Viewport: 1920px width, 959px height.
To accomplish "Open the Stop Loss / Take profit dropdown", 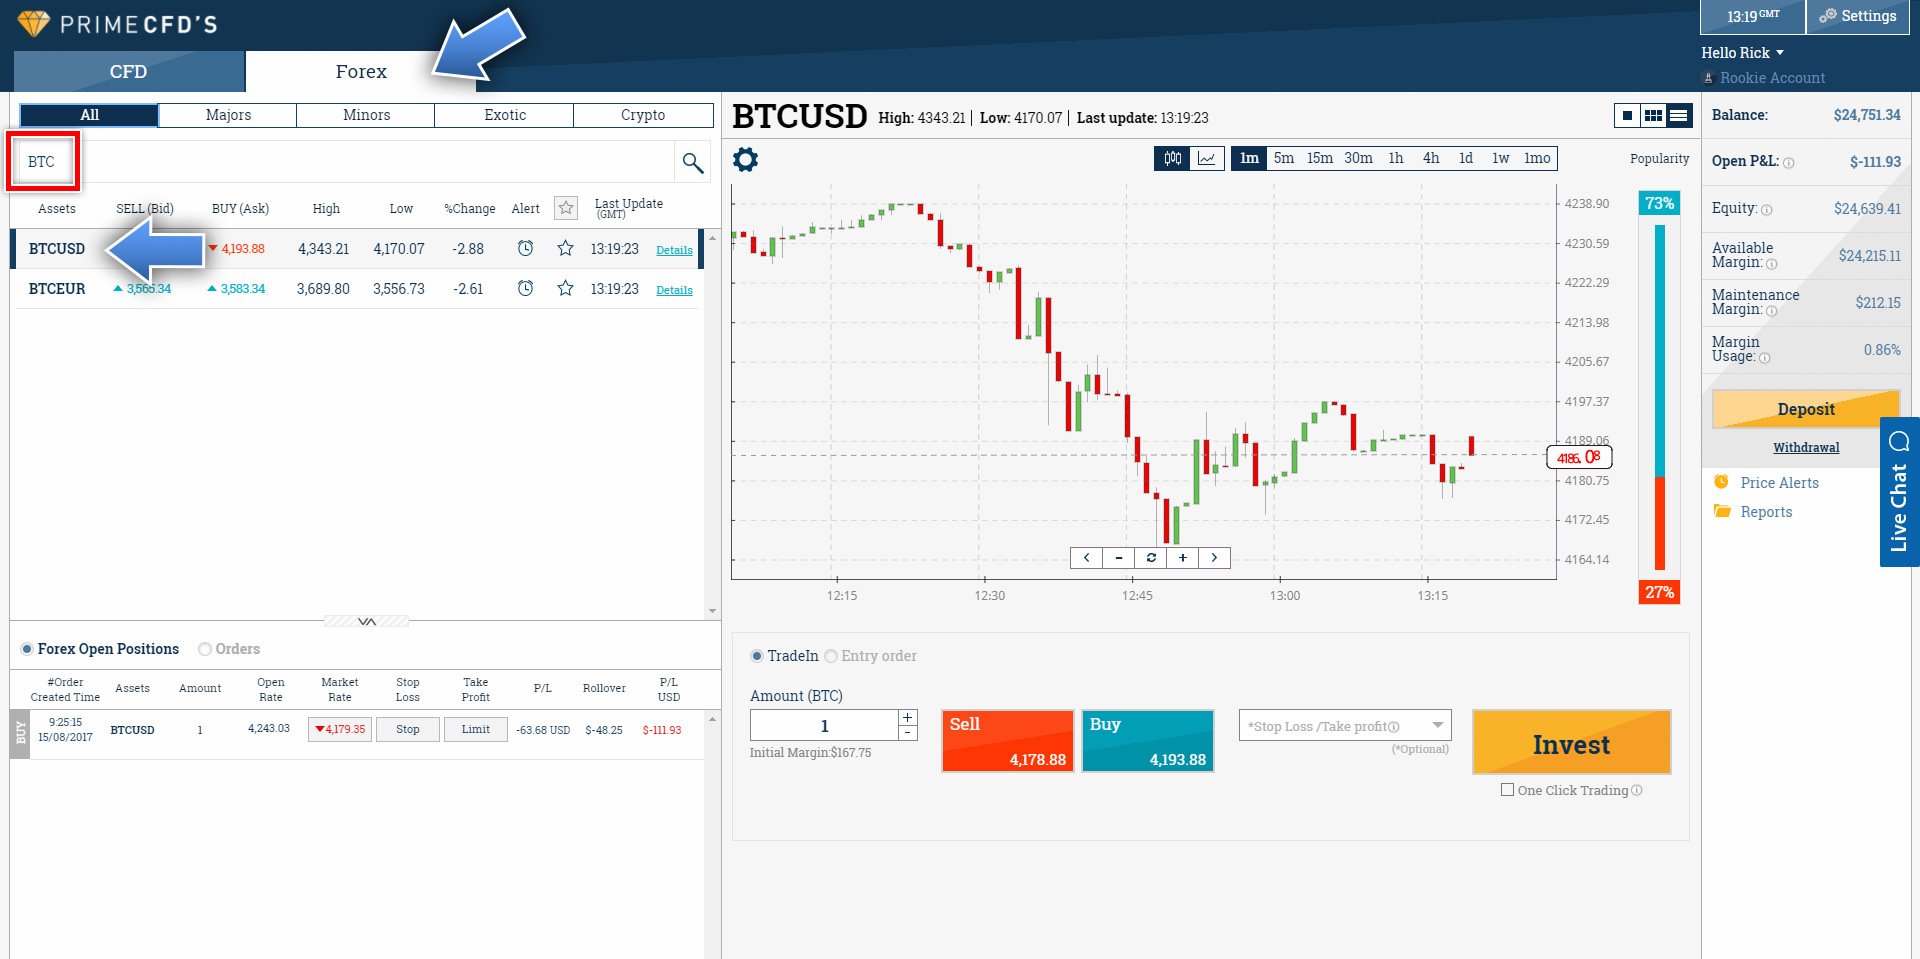I will pyautogui.click(x=1345, y=725).
